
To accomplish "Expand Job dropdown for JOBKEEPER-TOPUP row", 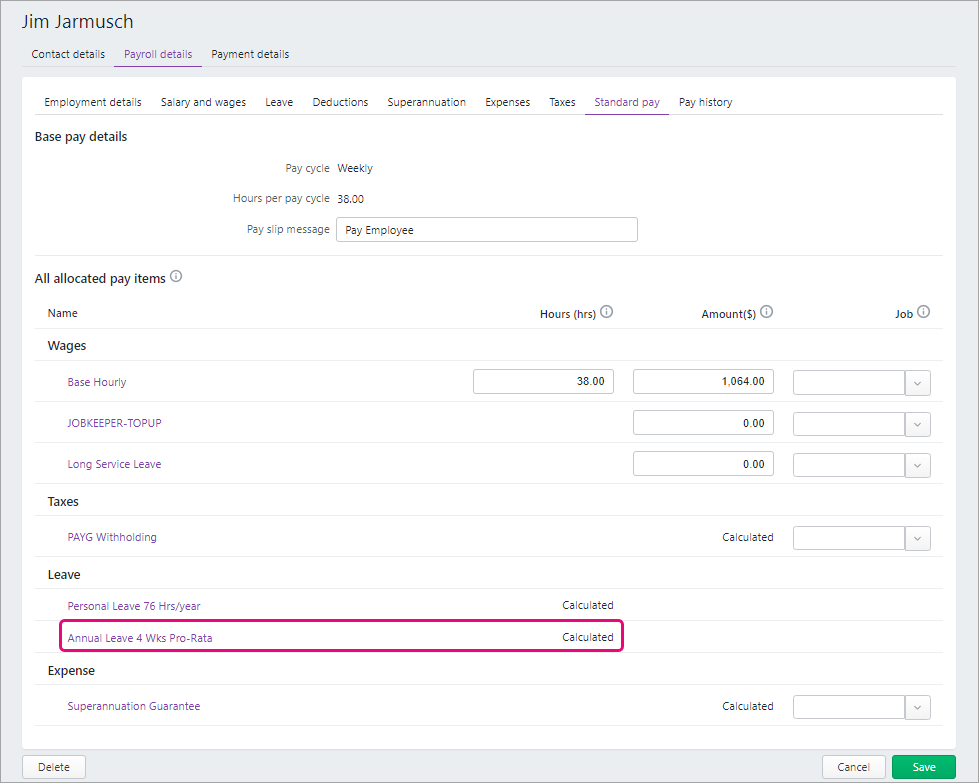I will tap(917, 424).
